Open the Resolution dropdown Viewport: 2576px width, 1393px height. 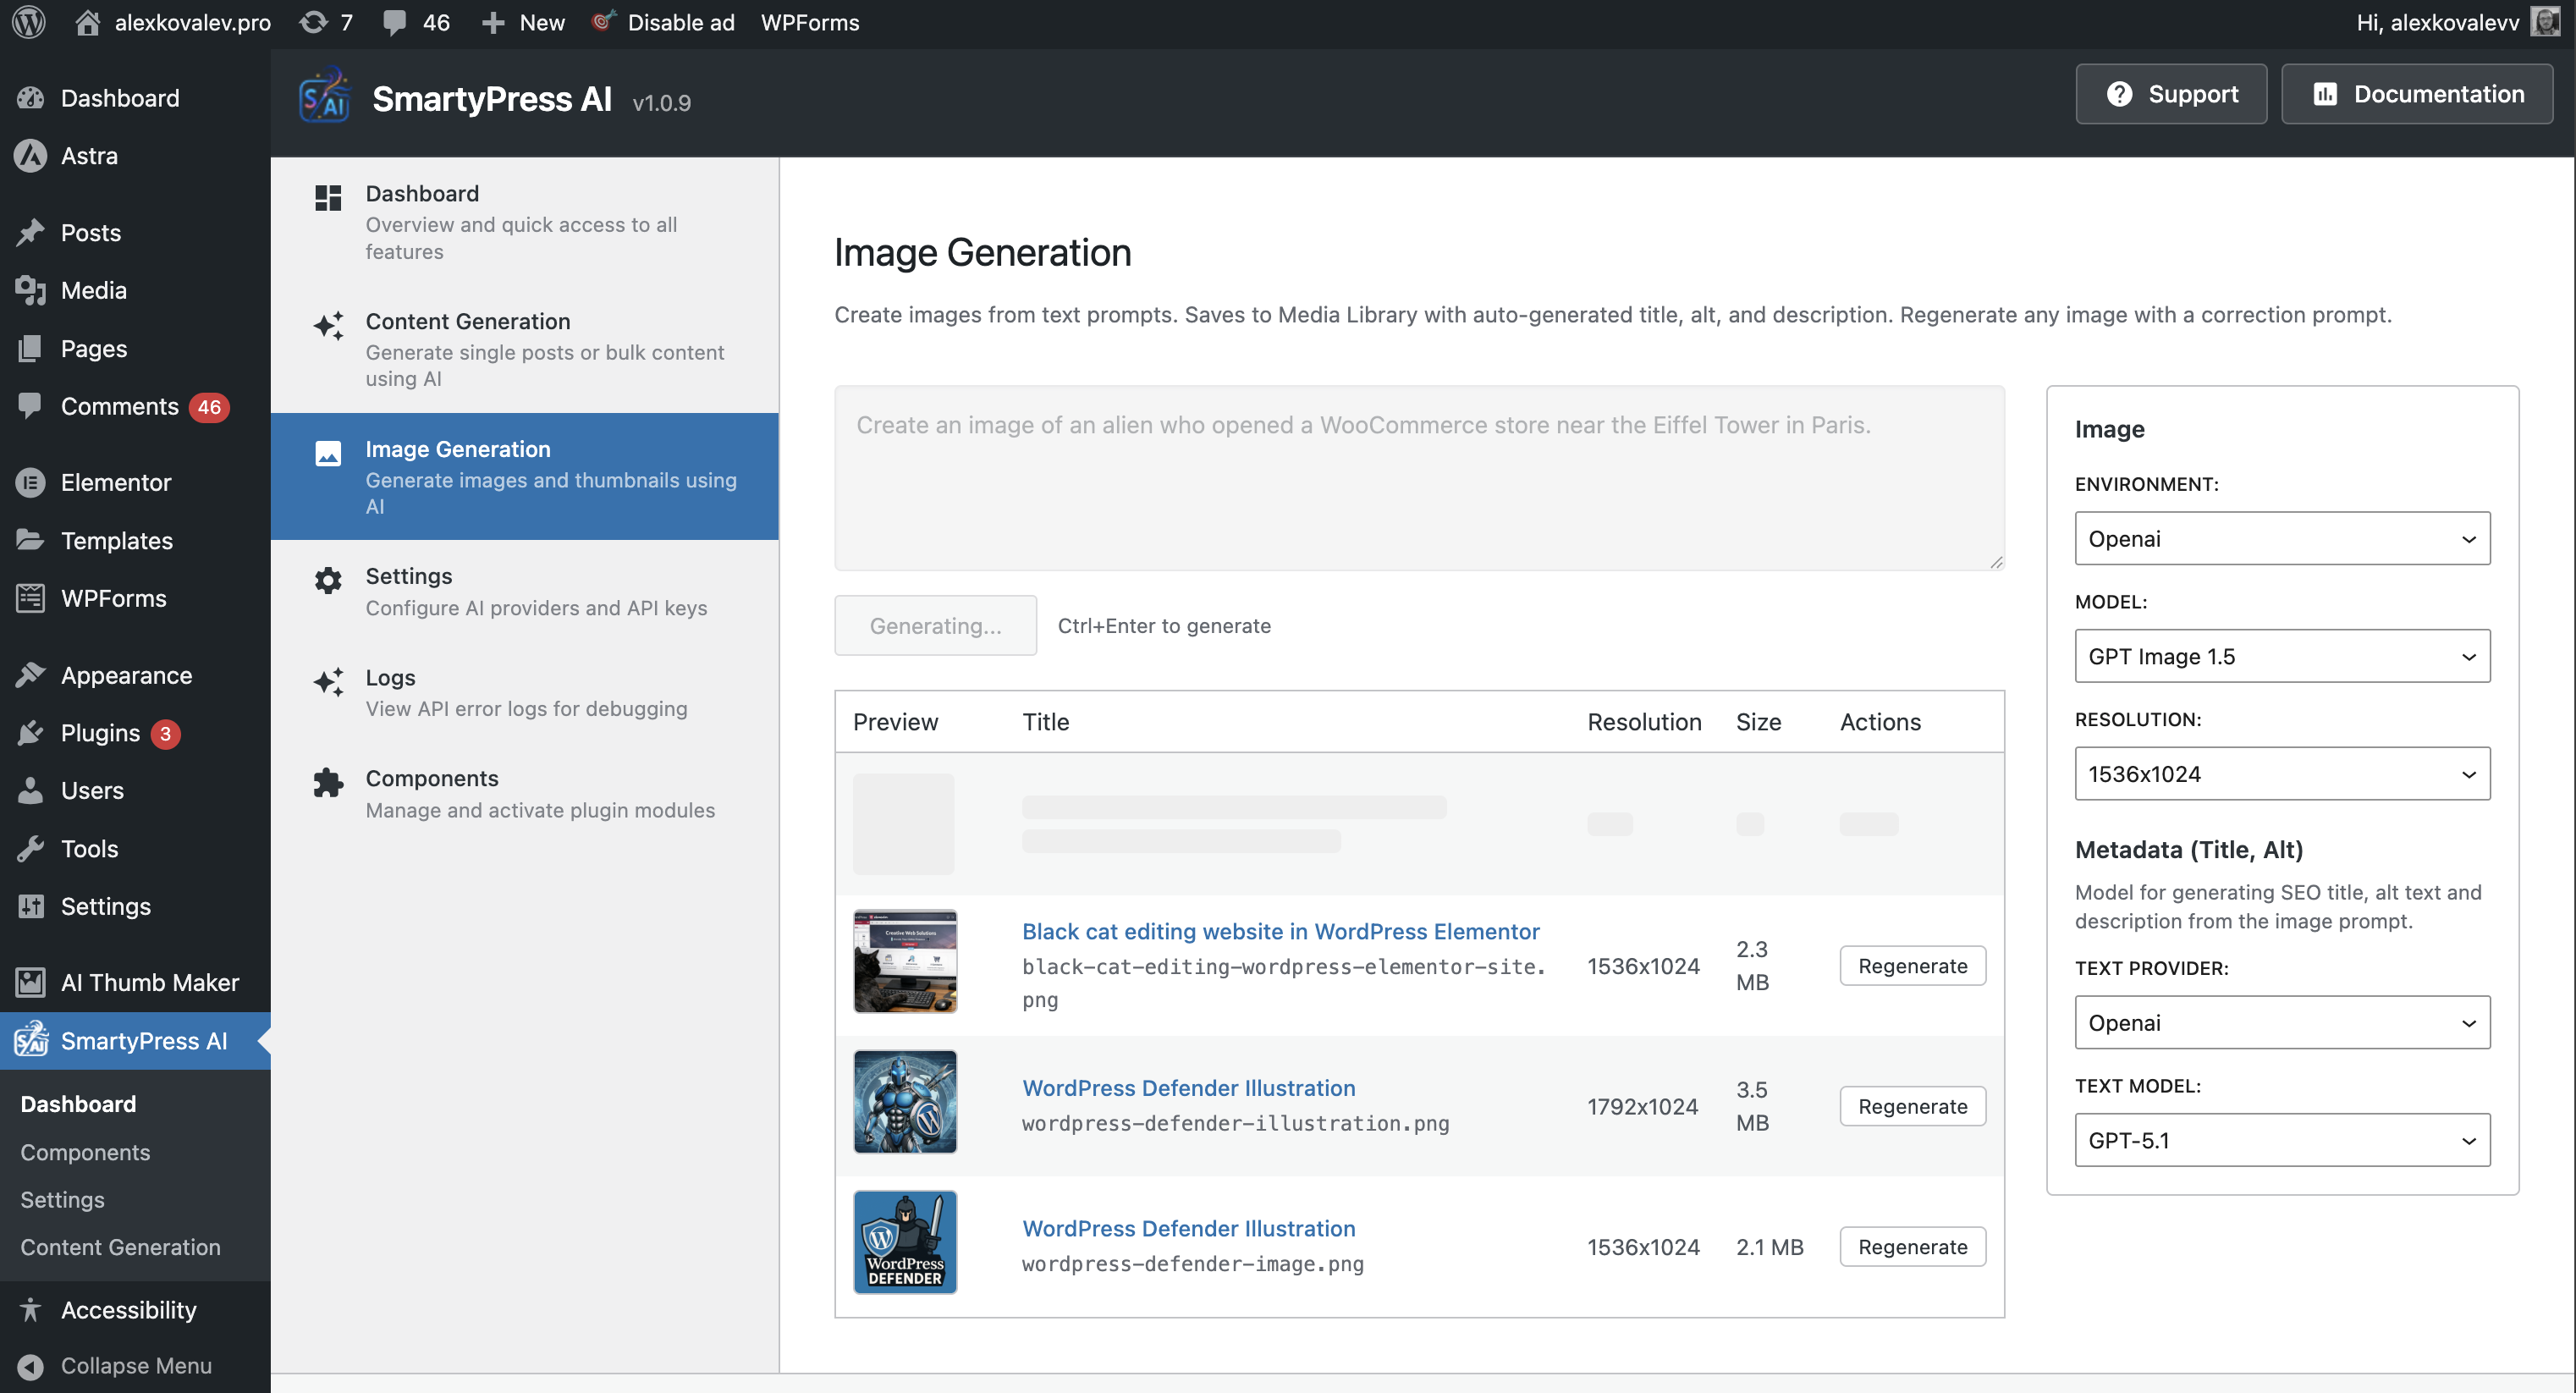2282,773
